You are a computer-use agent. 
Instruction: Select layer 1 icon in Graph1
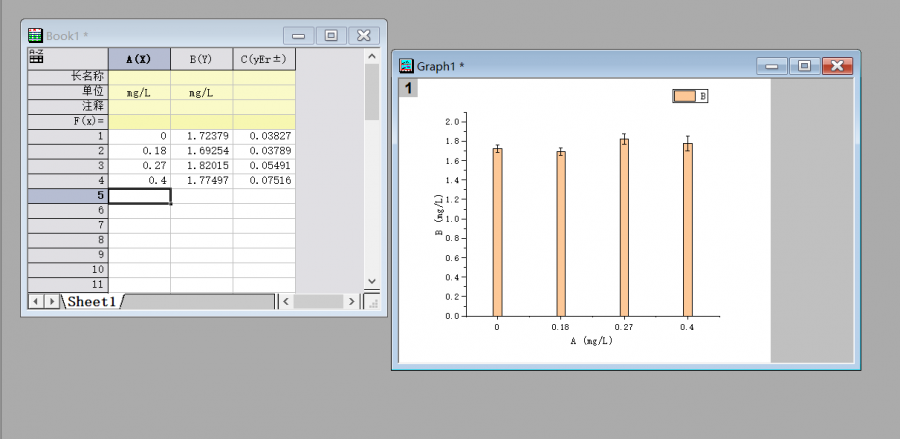coord(409,88)
